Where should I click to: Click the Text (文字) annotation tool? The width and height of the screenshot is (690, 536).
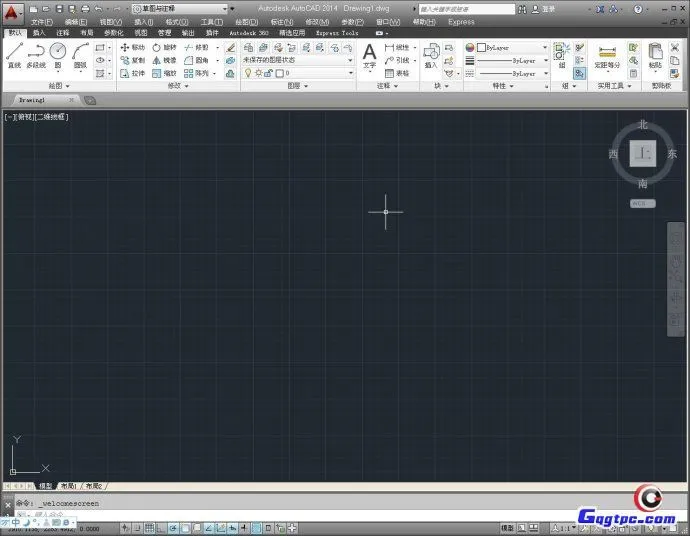[369, 56]
